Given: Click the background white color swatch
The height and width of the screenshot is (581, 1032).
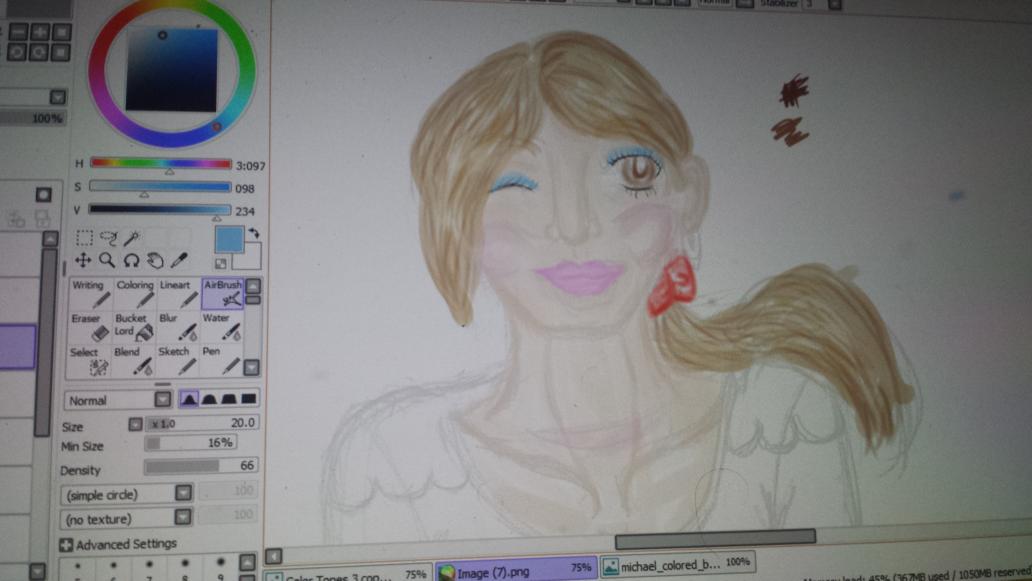Looking at the screenshot, I should [248, 257].
